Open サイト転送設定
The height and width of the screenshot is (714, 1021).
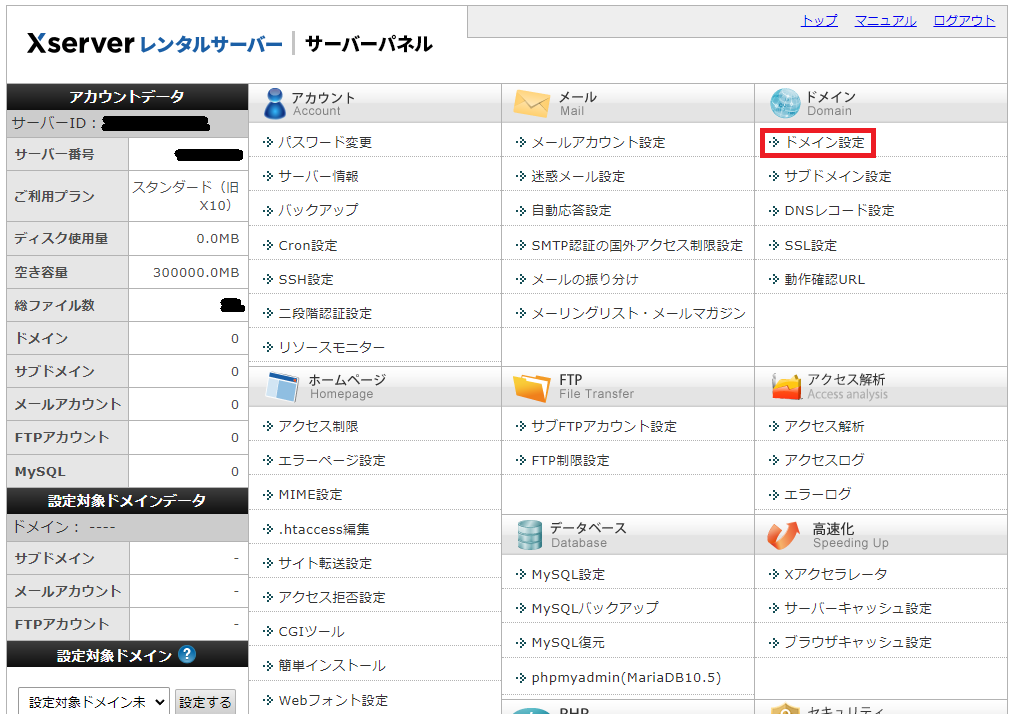pyautogui.click(x=325, y=563)
